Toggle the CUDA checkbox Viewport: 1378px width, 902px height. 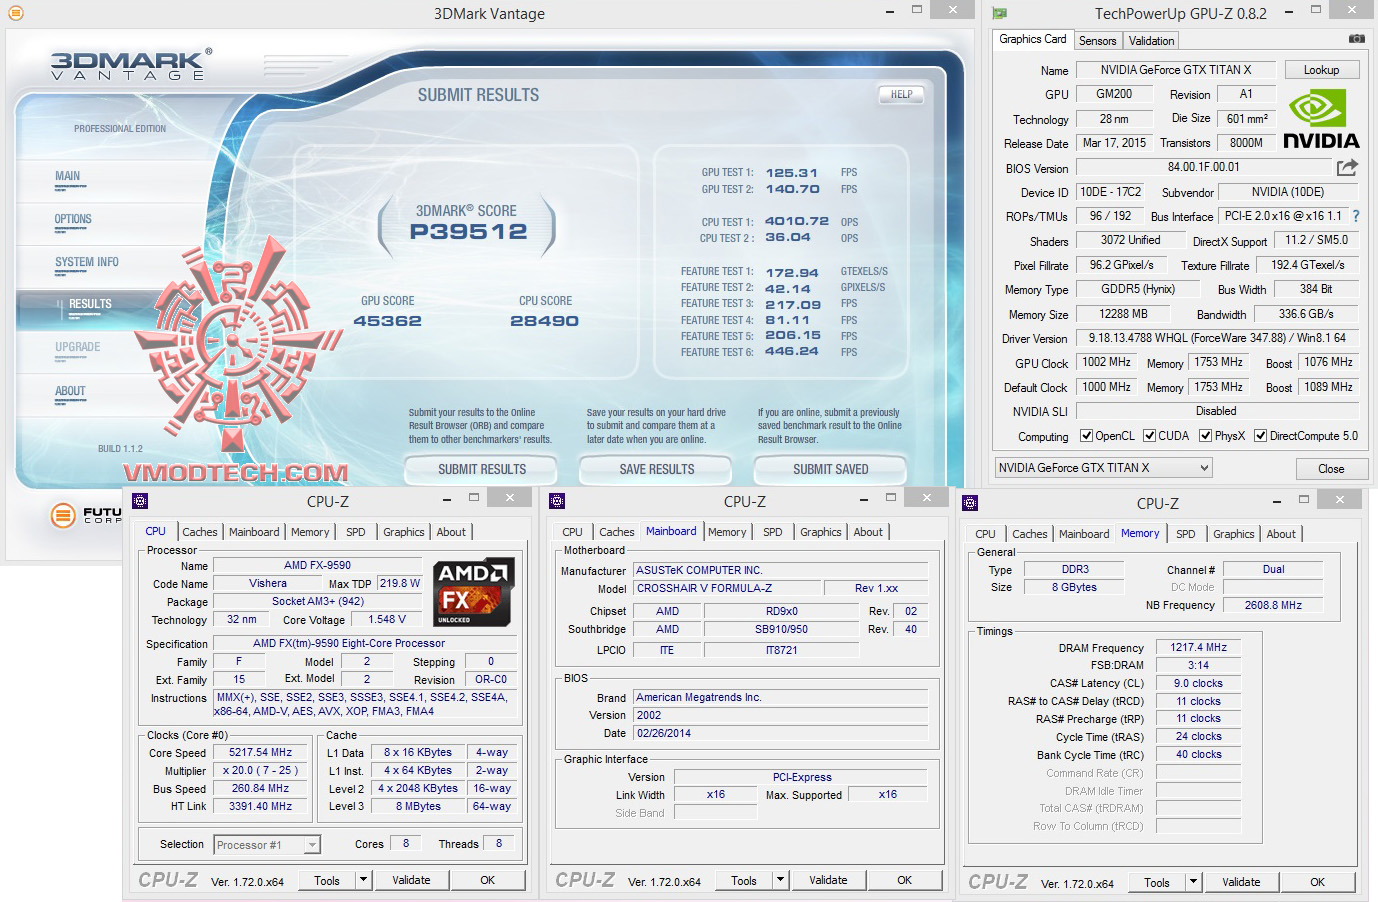(x=1149, y=436)
